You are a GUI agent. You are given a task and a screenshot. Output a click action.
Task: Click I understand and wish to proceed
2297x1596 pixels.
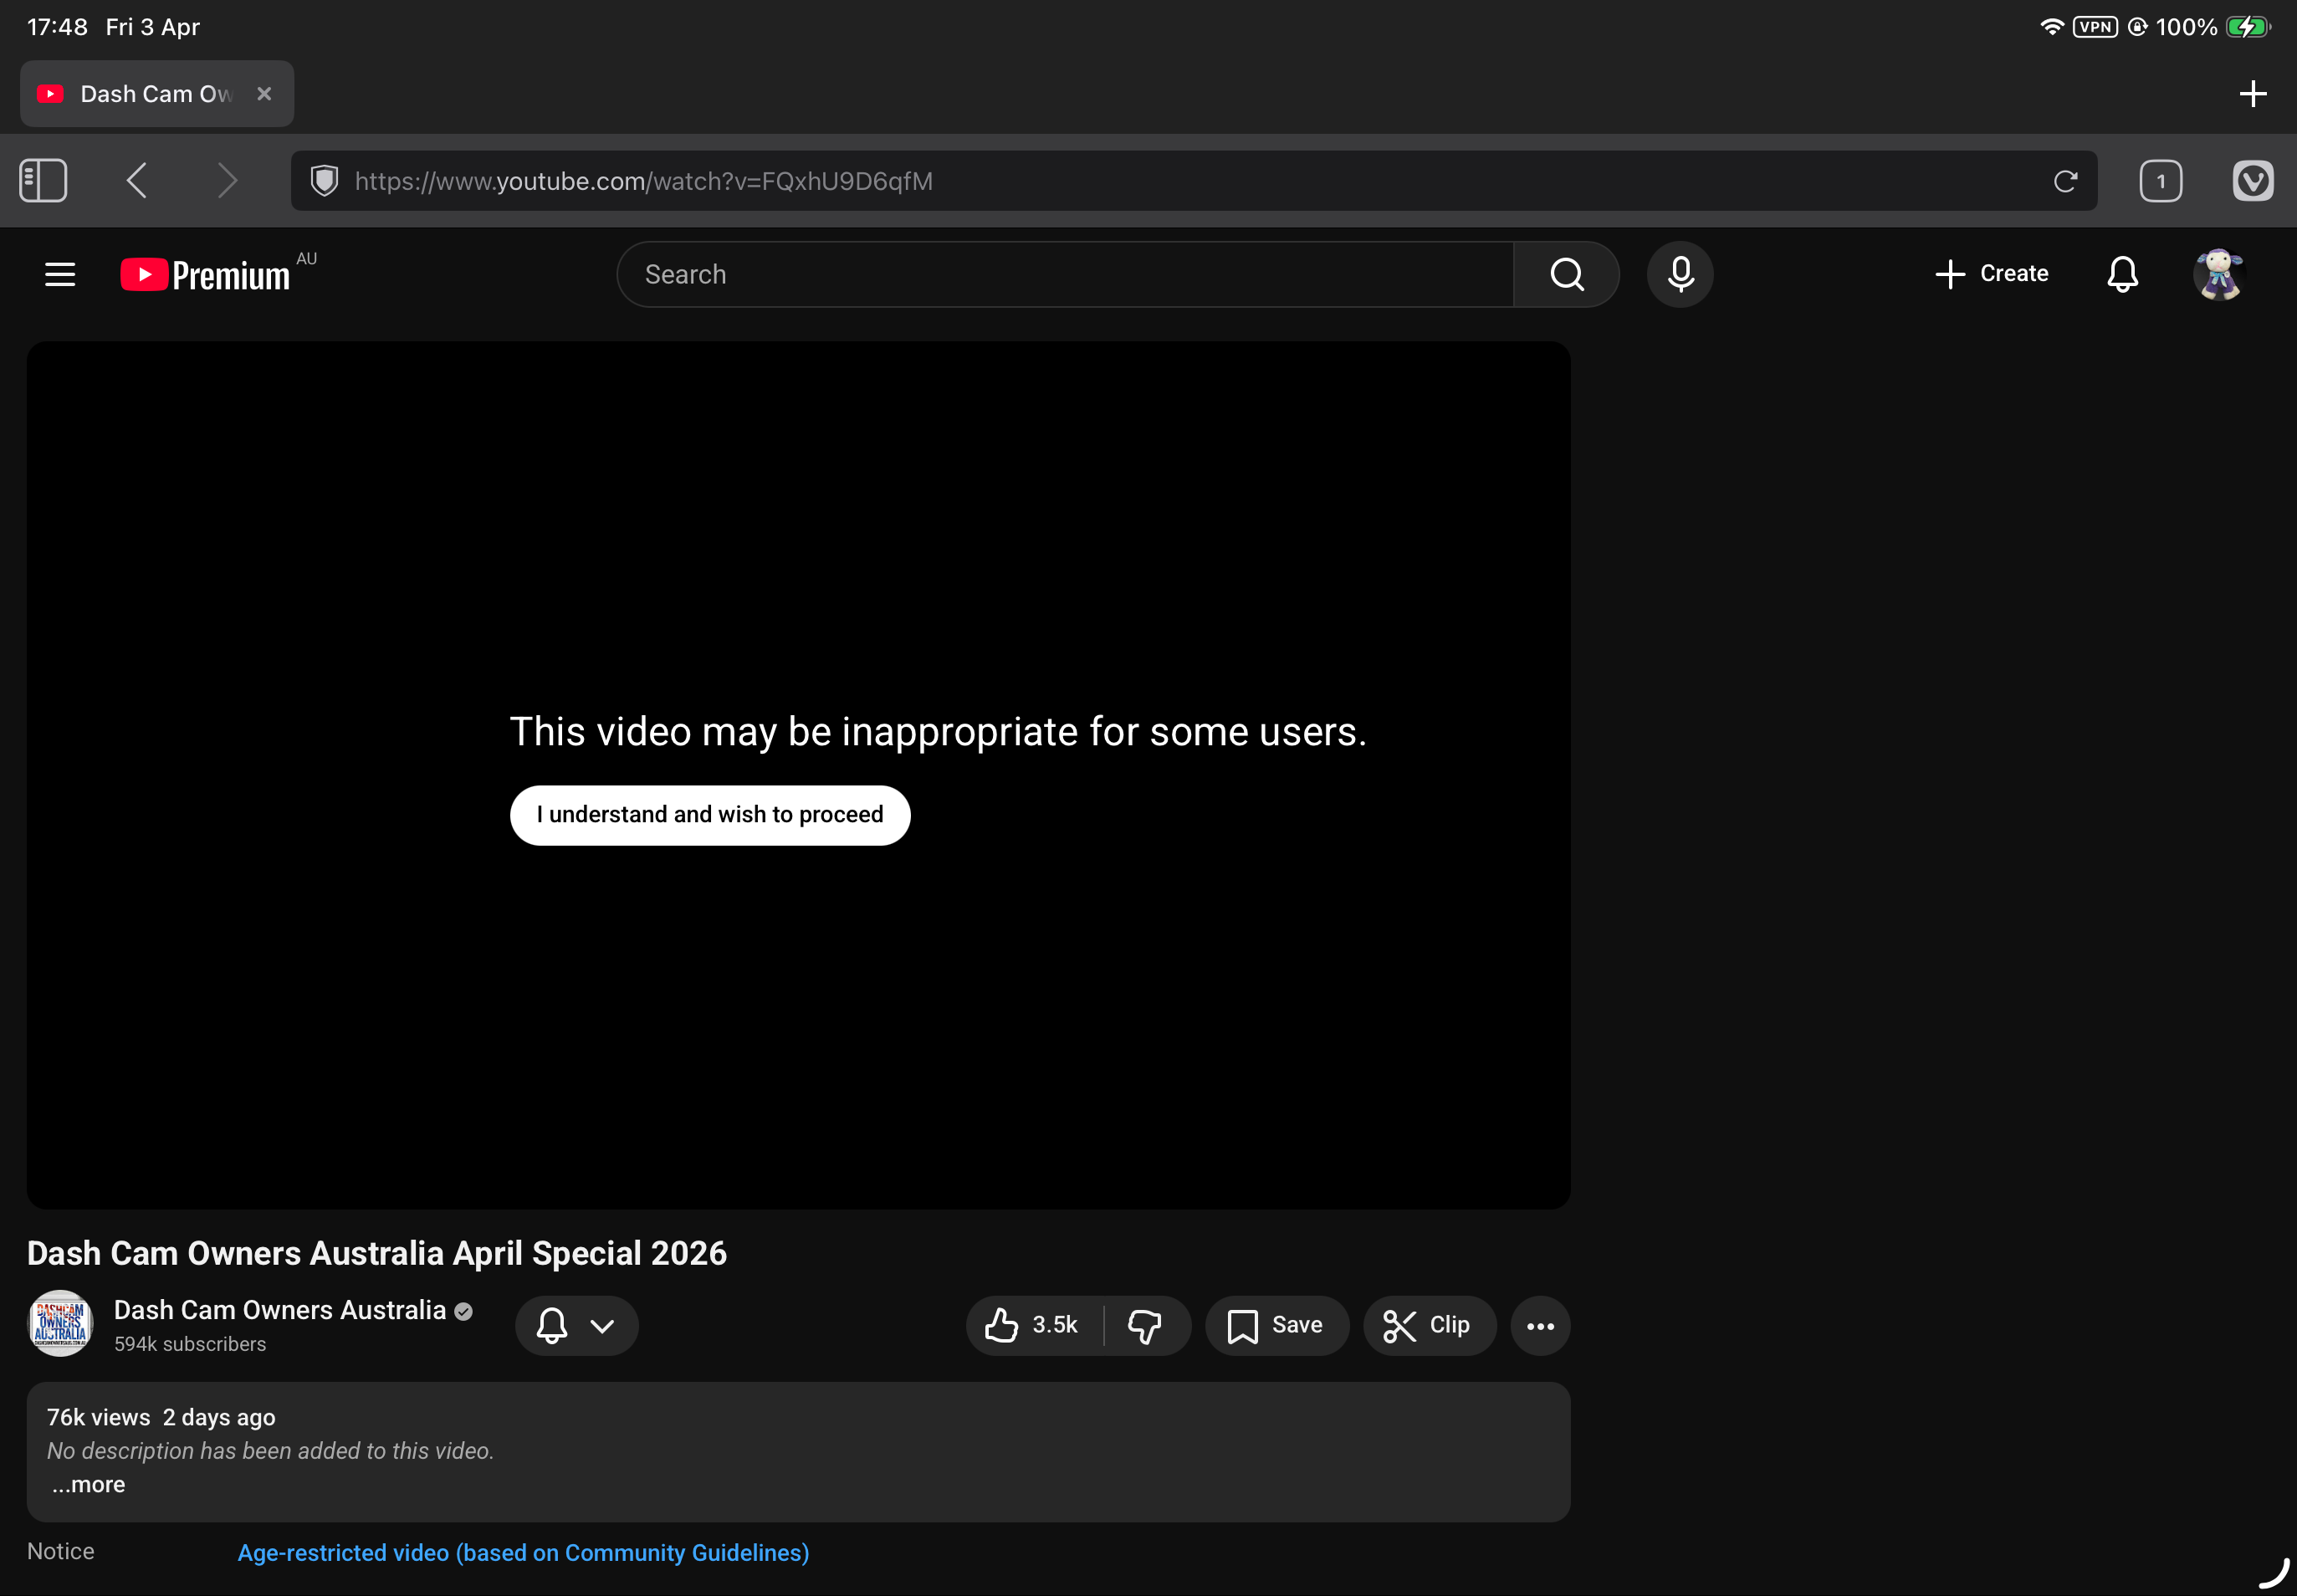[709, 815]
